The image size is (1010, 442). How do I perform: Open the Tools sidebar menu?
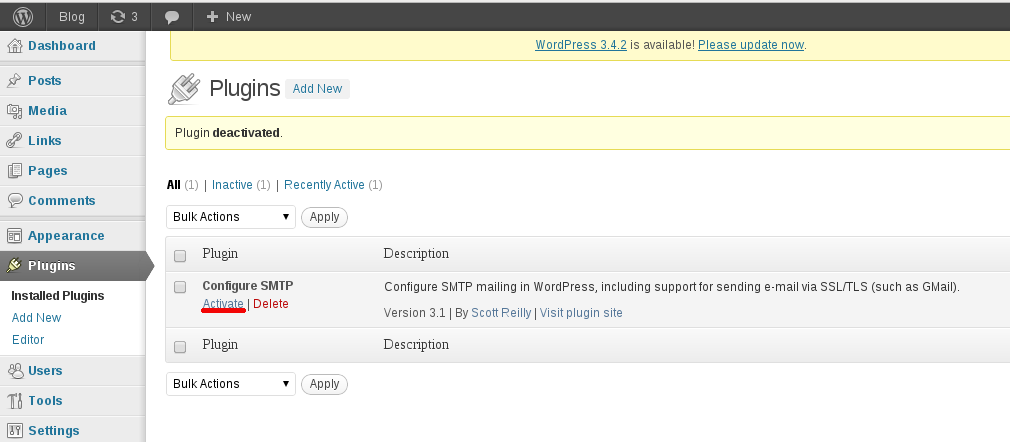tap(45, 401)
